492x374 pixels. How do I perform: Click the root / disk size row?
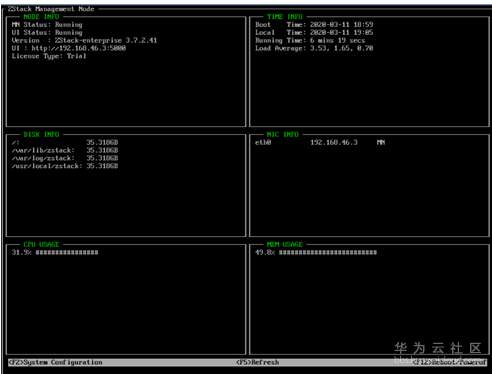click(x=65, y=142)
